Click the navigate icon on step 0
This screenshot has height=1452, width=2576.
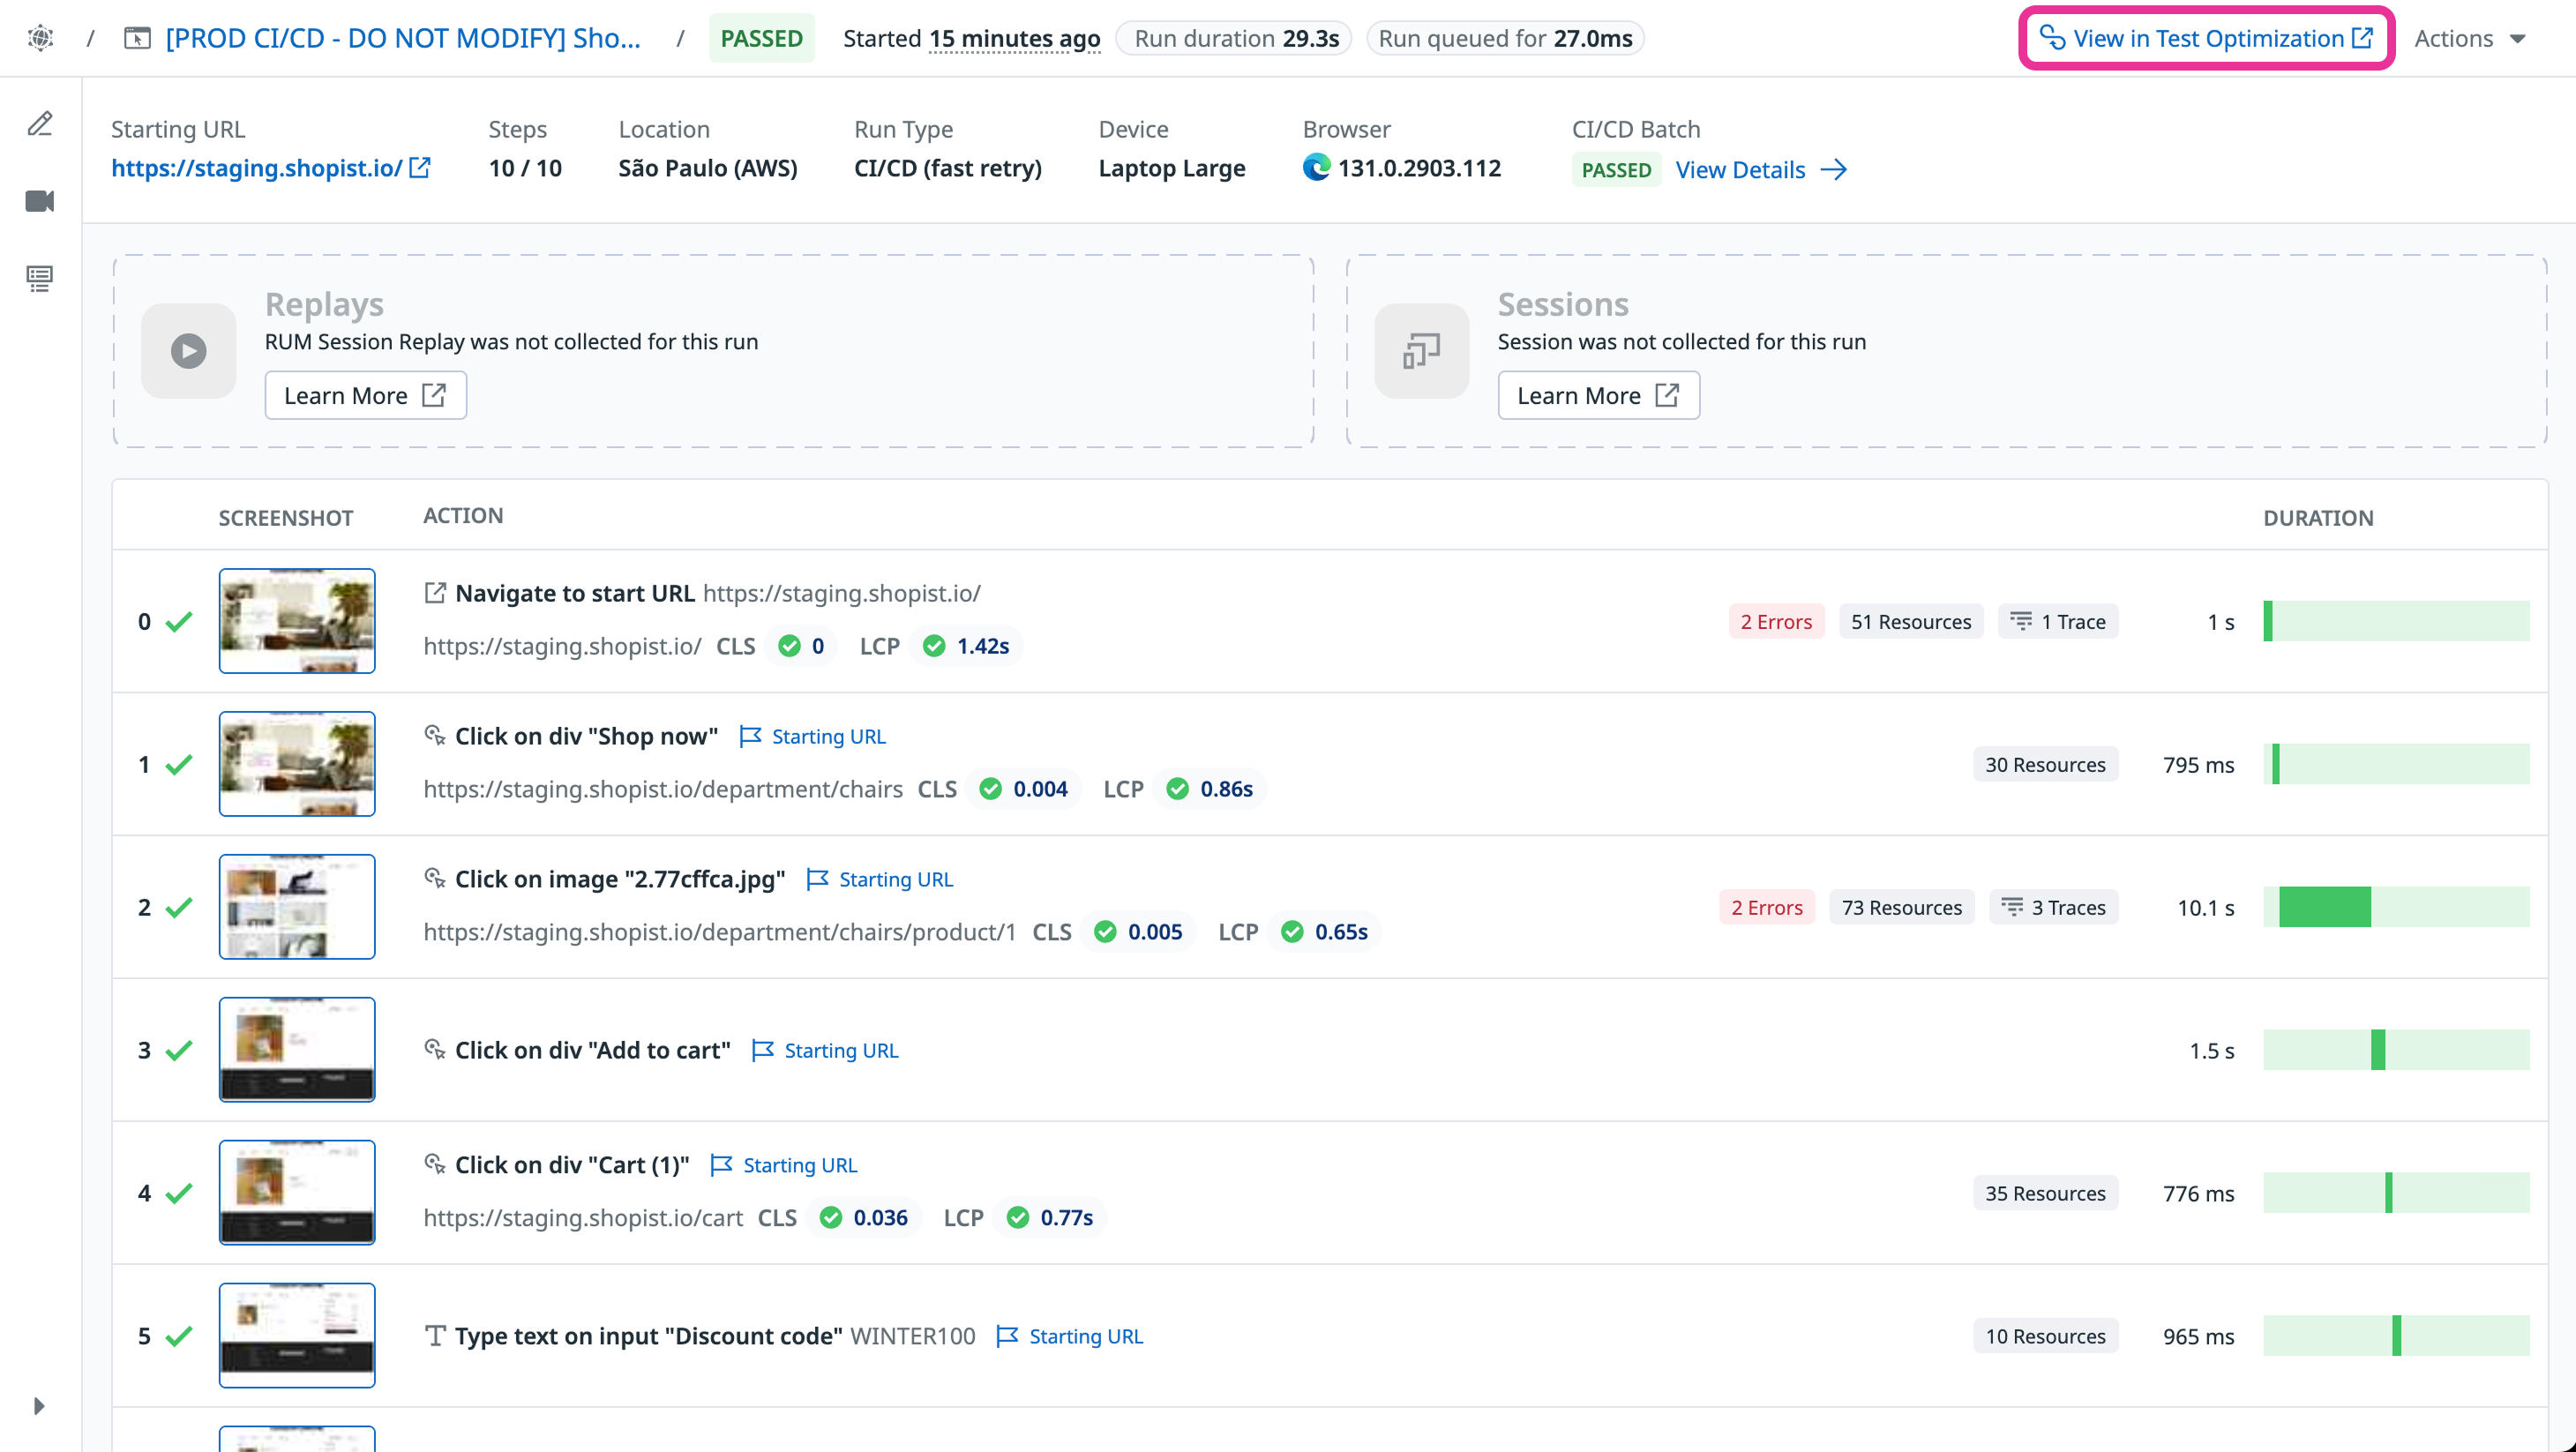[434, 593]
